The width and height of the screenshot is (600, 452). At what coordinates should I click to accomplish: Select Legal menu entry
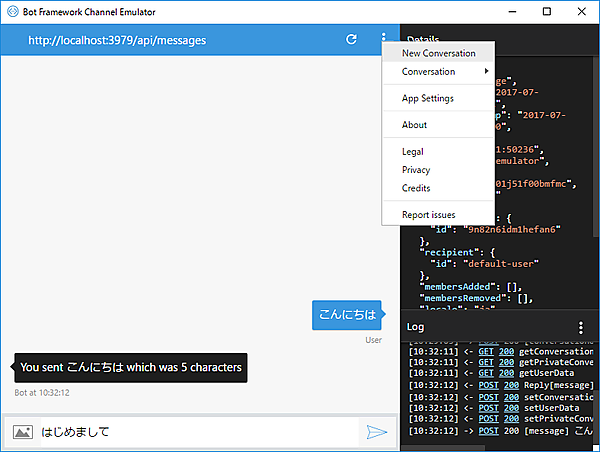pos(439,152)
